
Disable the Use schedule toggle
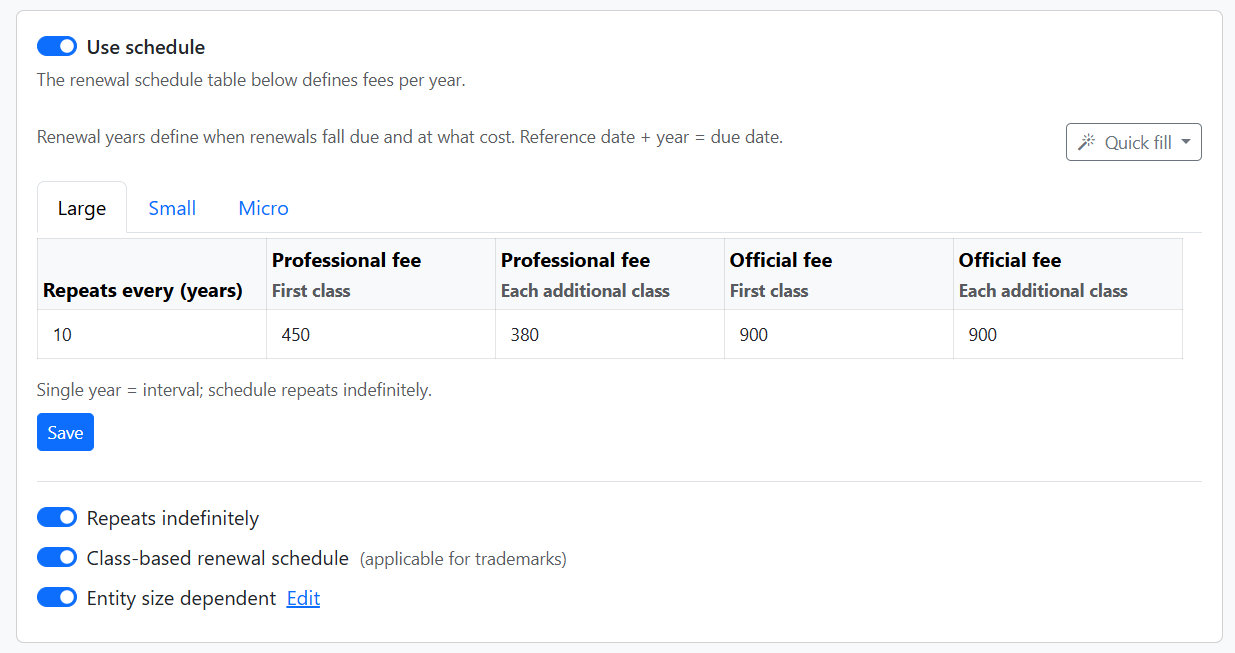(x=57, y=46)
